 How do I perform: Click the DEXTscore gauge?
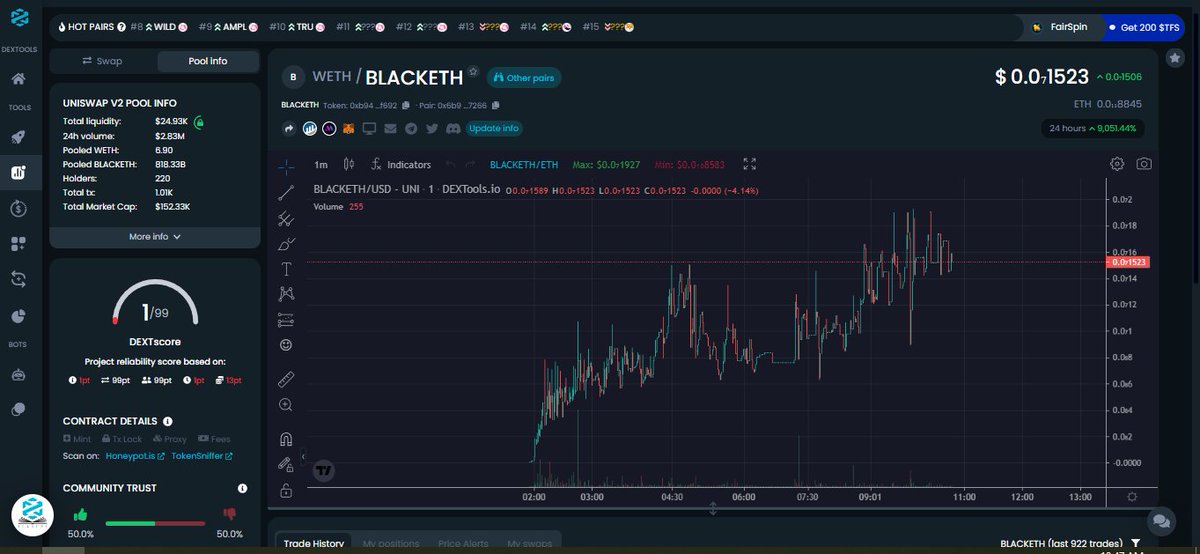click(x=154, y=303)
